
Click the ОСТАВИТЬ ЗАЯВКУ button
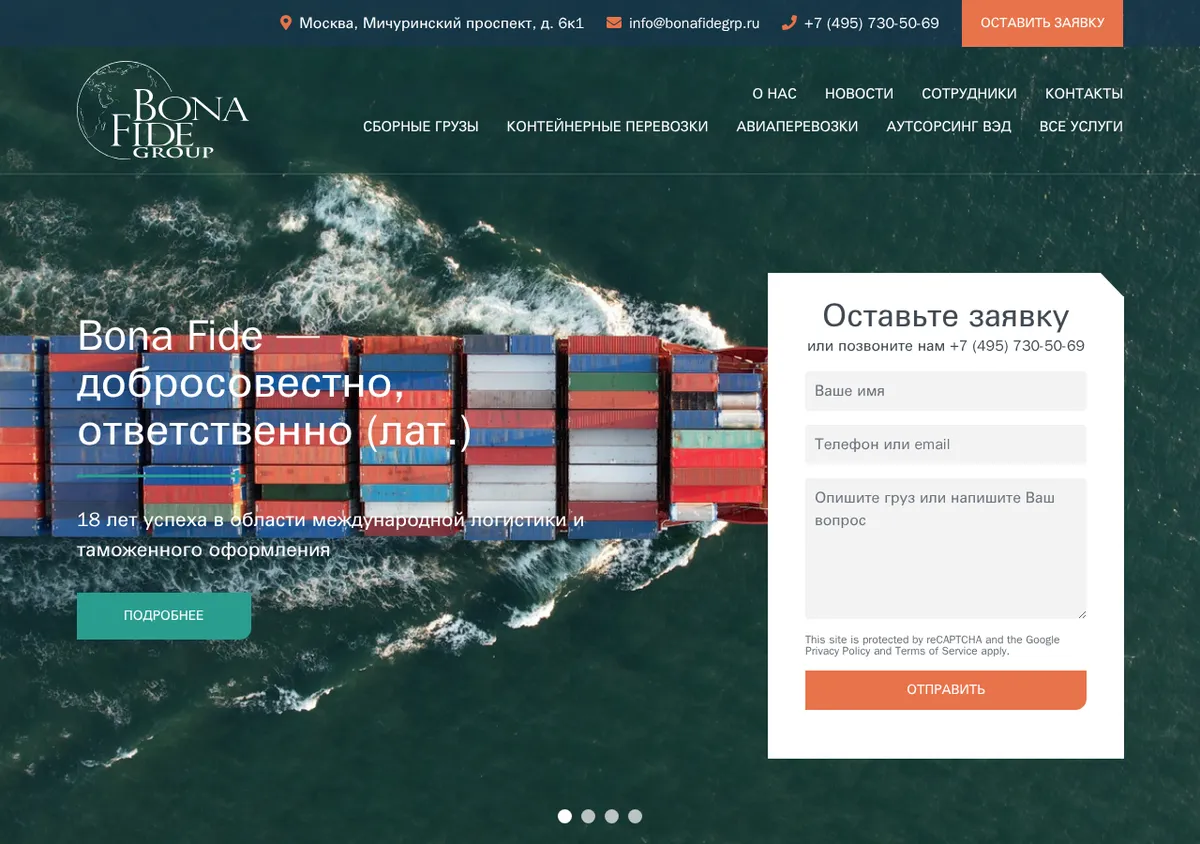(1042, 23)
